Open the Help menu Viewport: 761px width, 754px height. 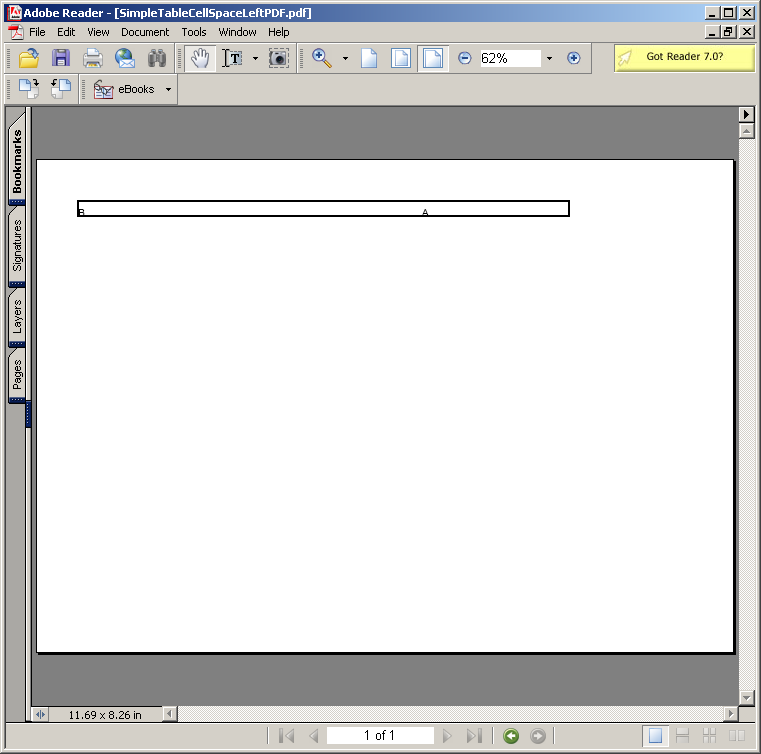(x=279, y=32)
